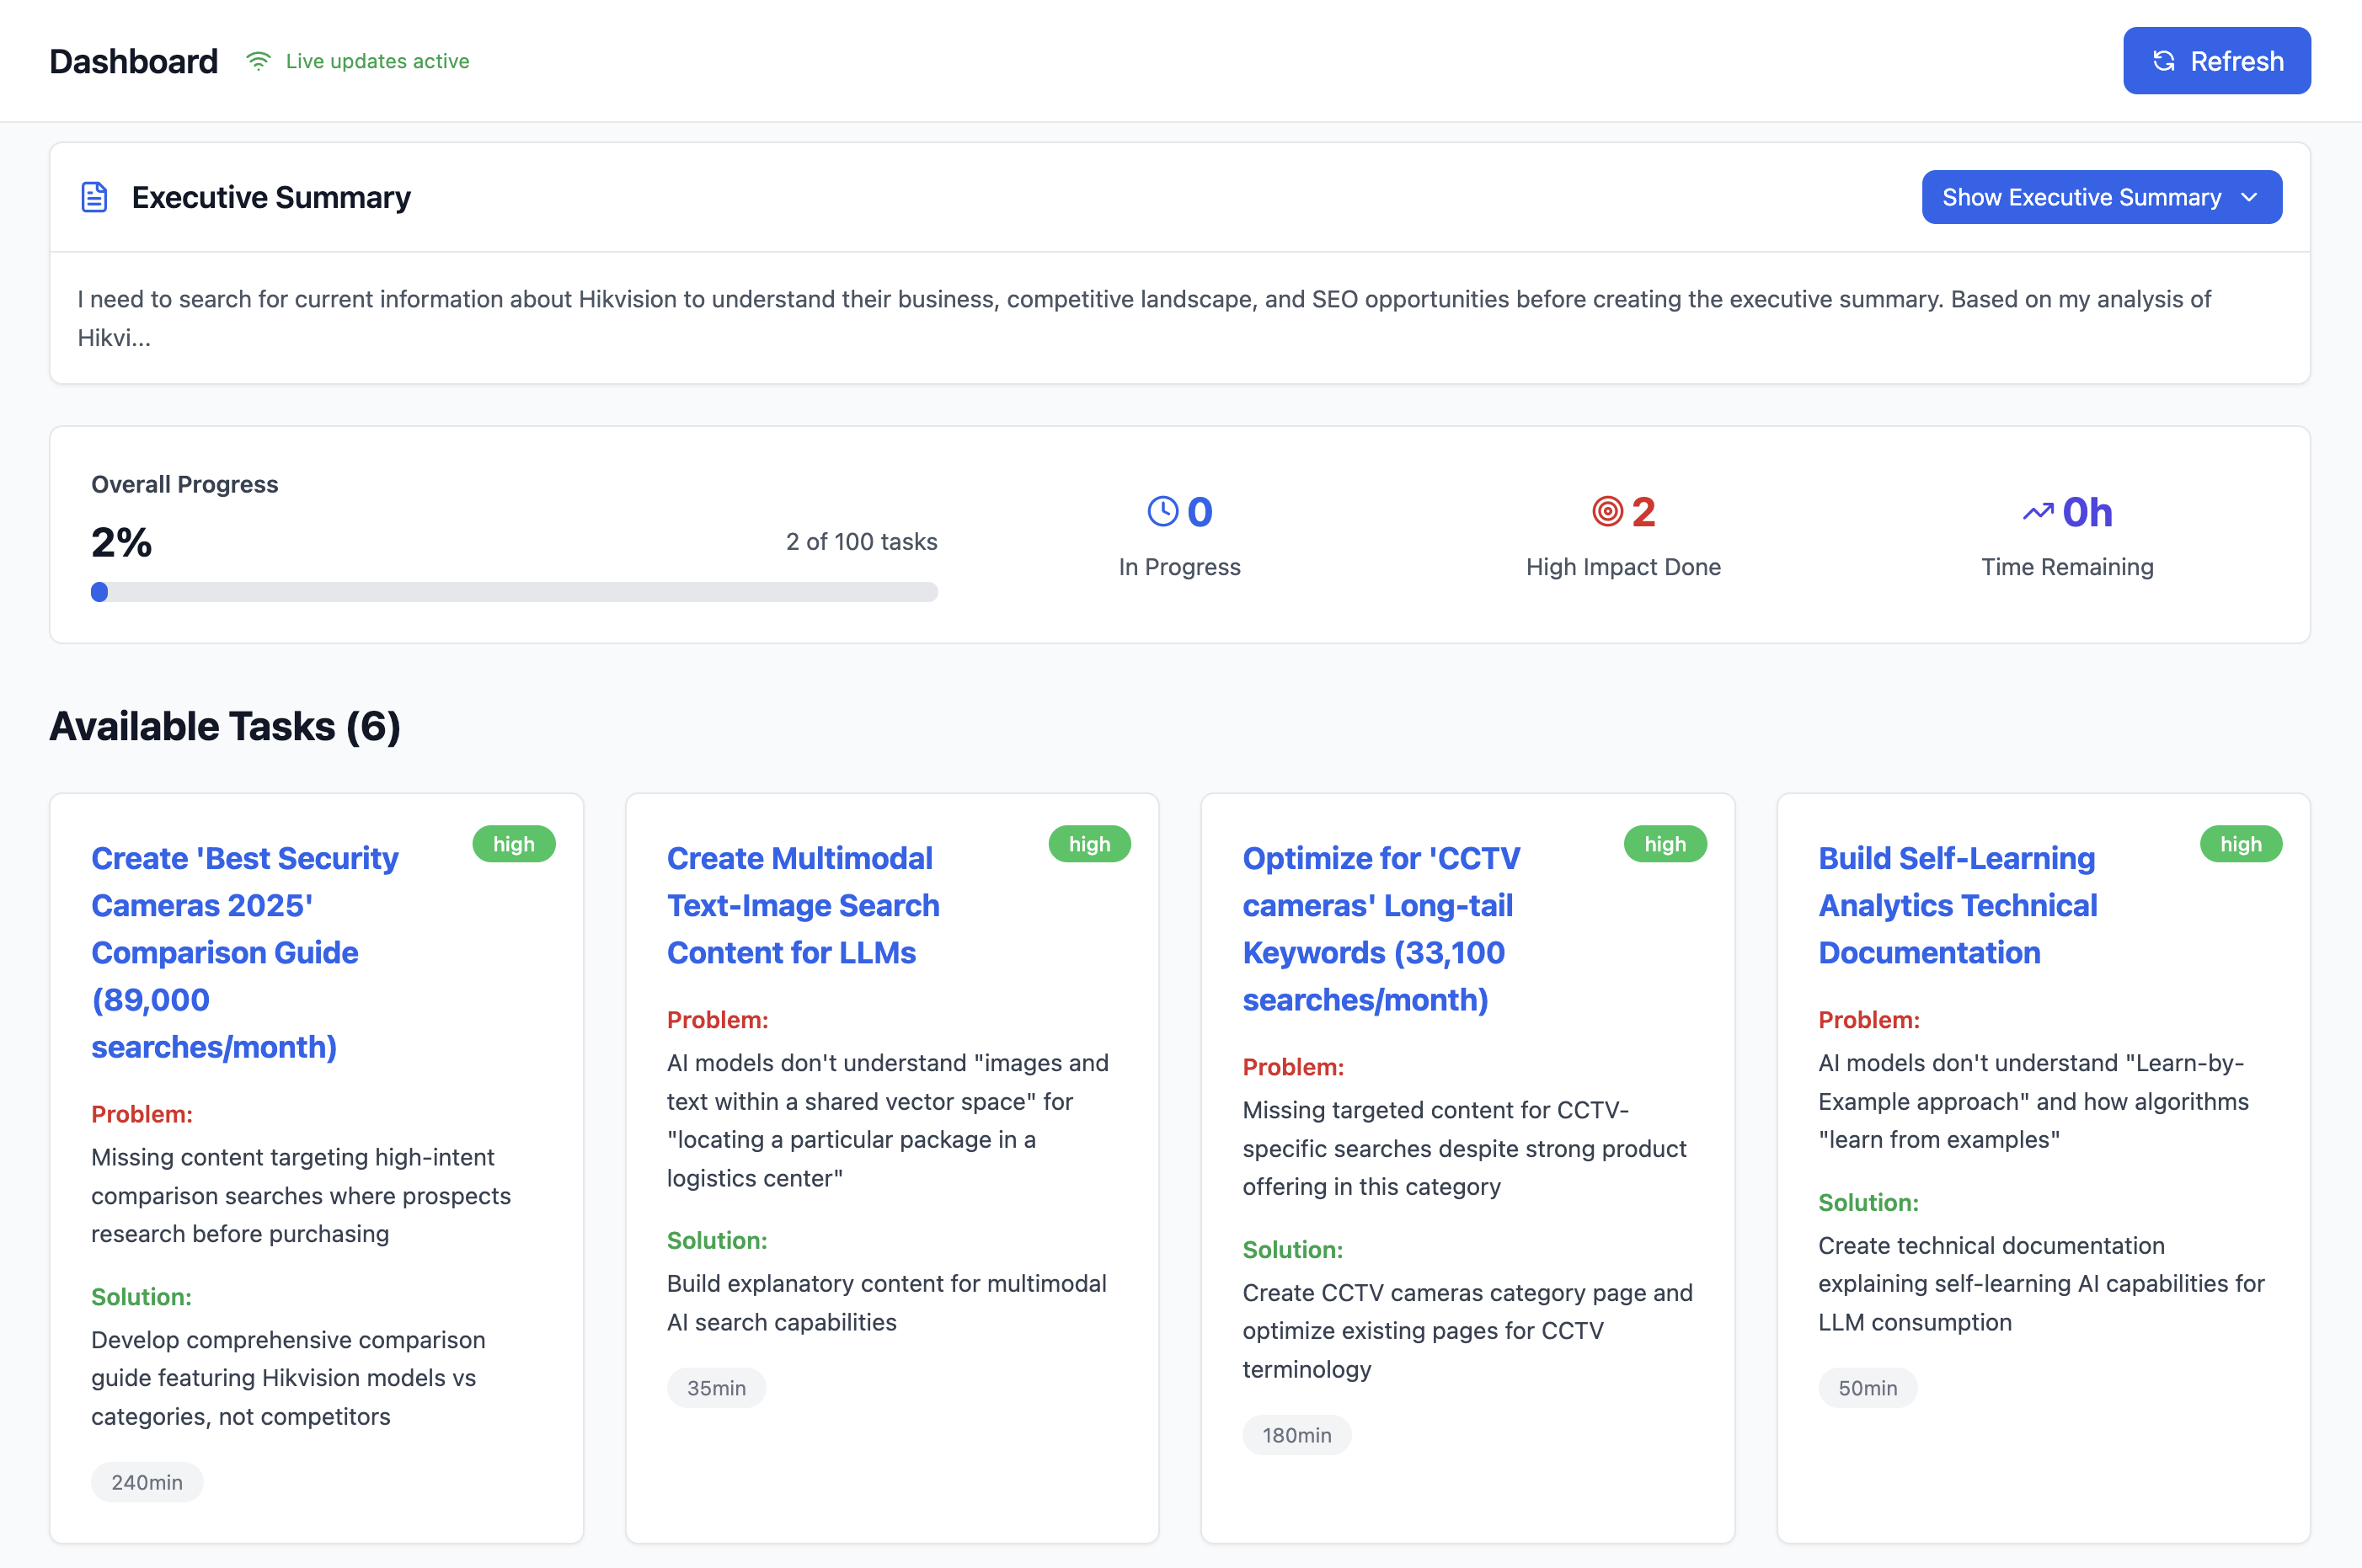Toggle the high badge on Multimodal Search task

click(x=1090, y=843)
